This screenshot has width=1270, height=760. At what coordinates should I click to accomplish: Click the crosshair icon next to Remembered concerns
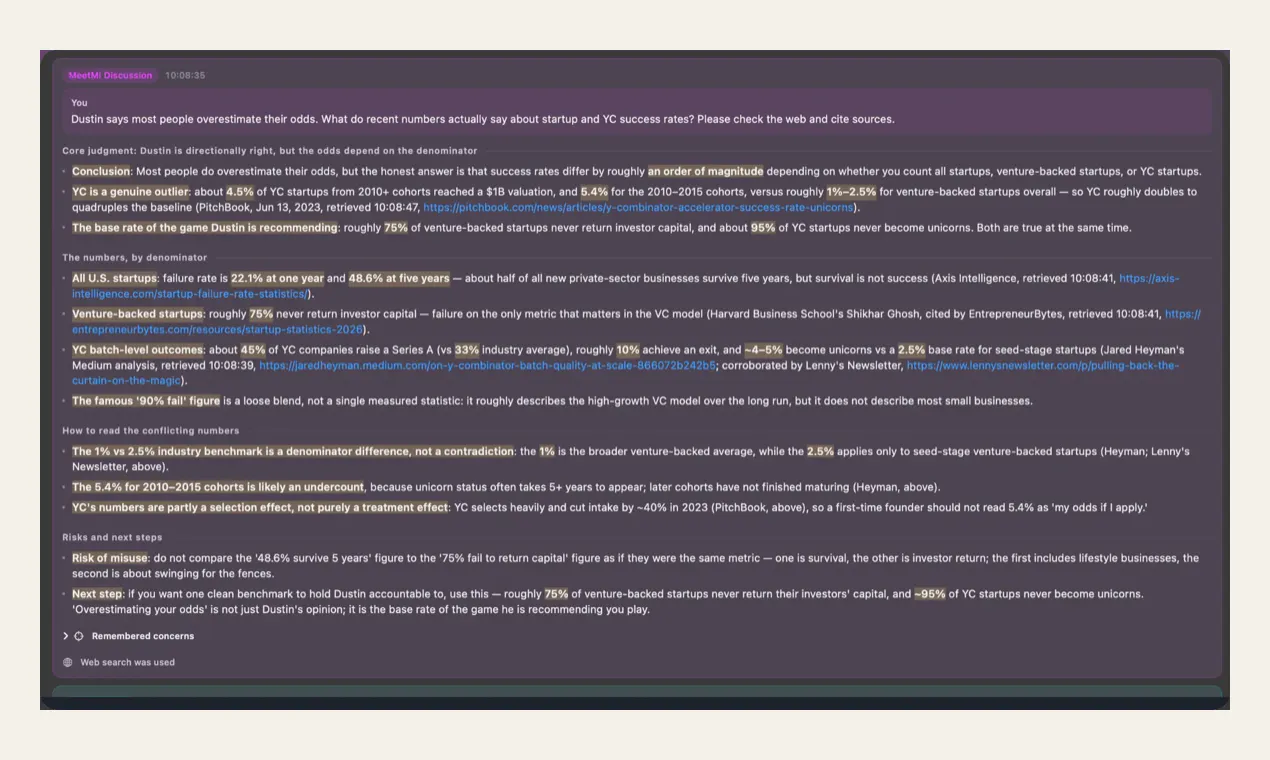coord(79,636)
